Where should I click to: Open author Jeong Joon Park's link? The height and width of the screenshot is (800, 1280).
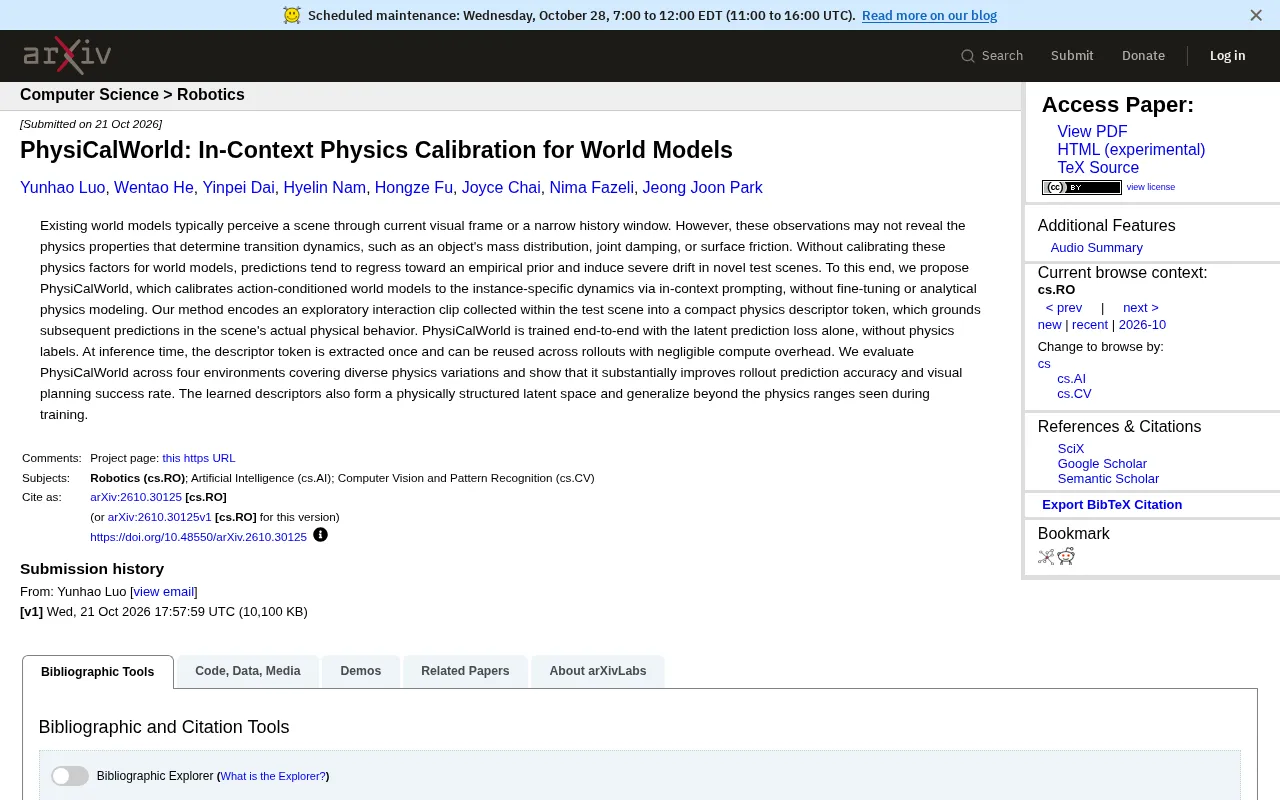pos(702,188)
